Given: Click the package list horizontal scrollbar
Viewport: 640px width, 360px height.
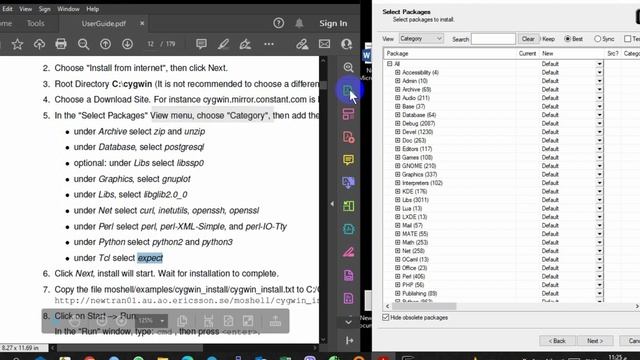Looking at the screenshot, I should click(x=424, y=306).
